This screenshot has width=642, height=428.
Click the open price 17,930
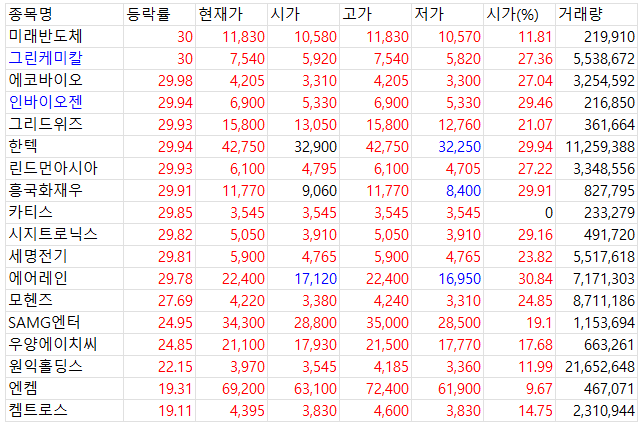point(315,345)
